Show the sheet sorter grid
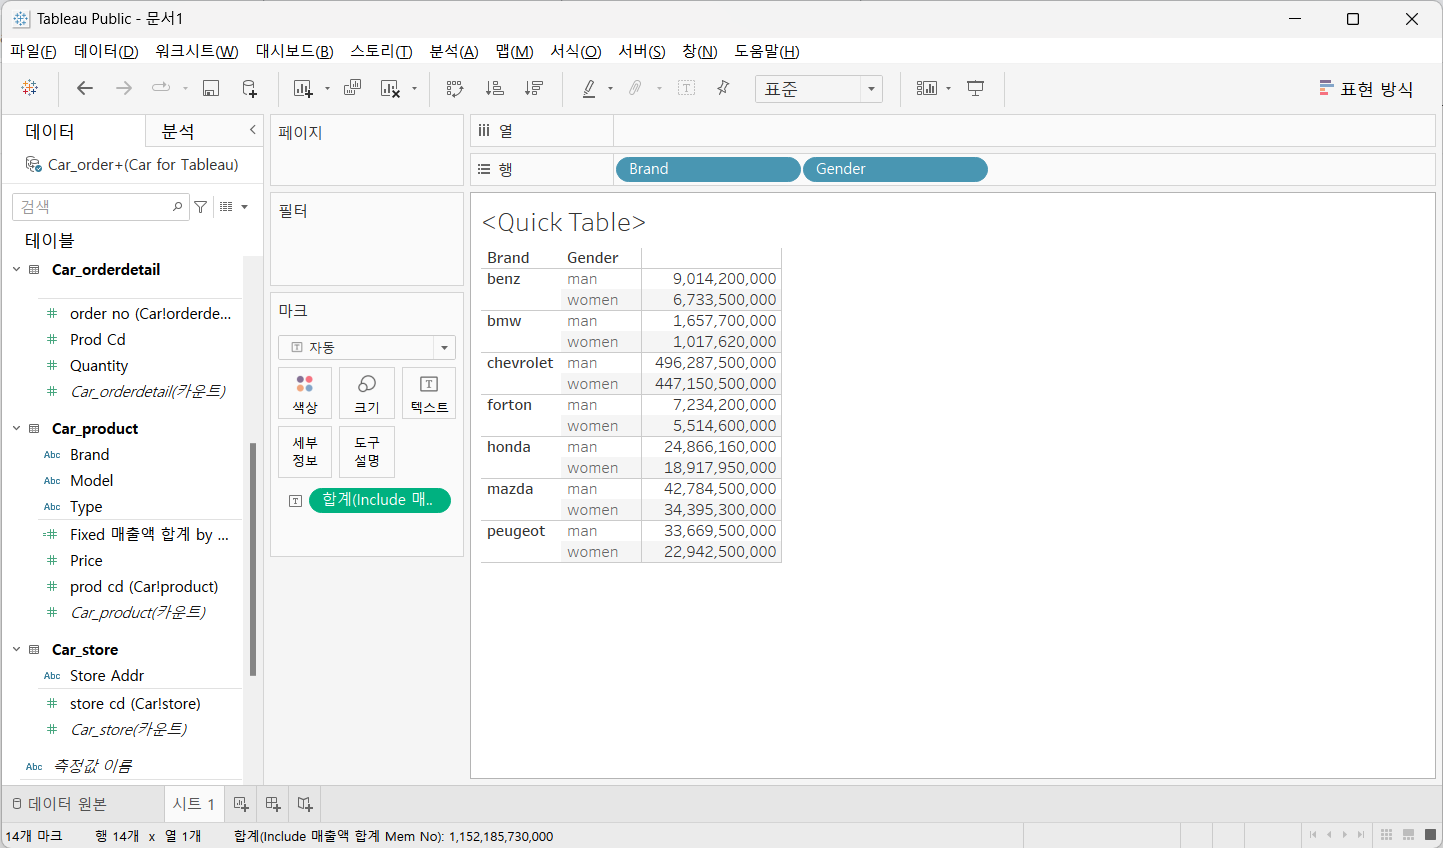Image resolution: width=1443 pixels, height=848 pixels. click(x=1386, y=835)
